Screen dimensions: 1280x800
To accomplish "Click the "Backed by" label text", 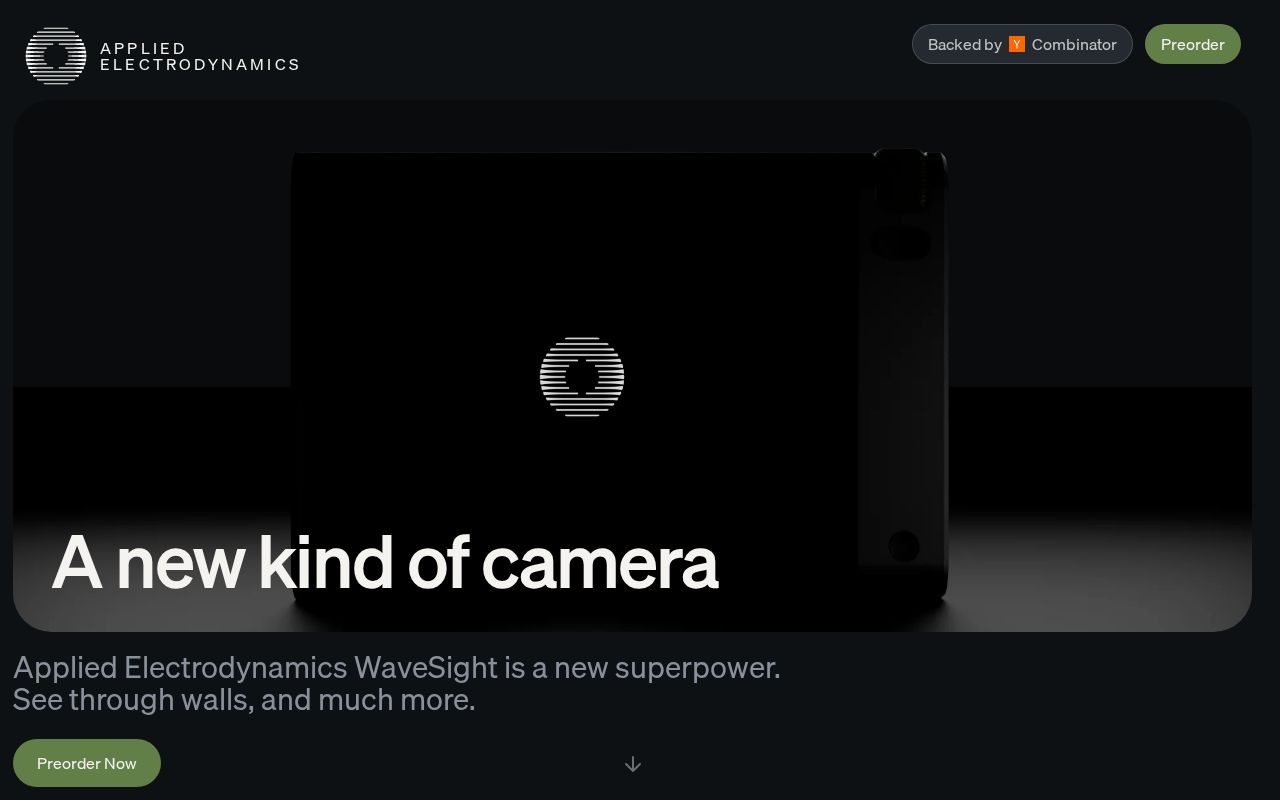I will (965, 44).
